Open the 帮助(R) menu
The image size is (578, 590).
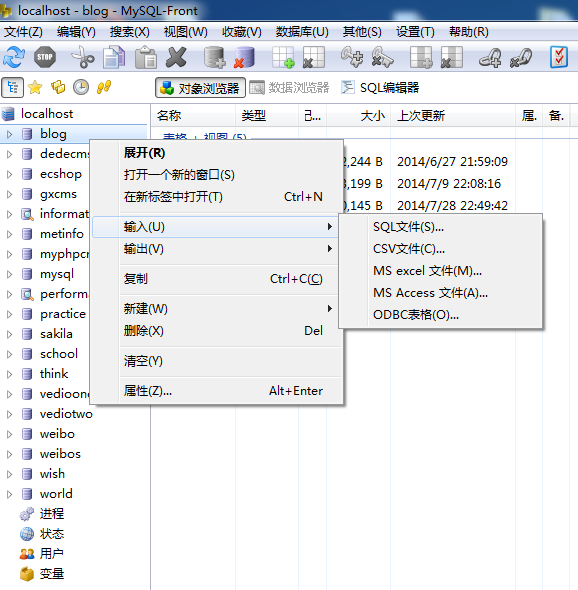469,32
